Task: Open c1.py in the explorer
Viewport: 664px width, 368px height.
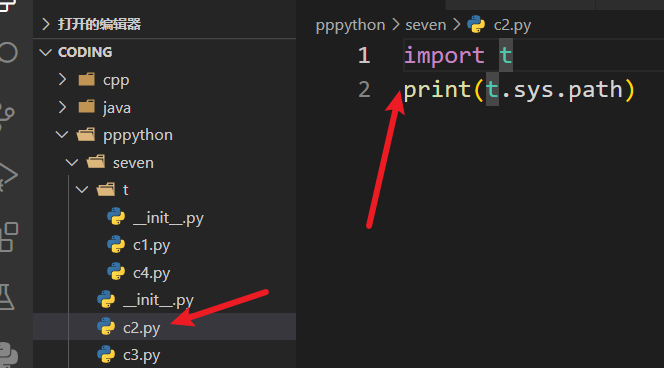Action: (152, 245)
